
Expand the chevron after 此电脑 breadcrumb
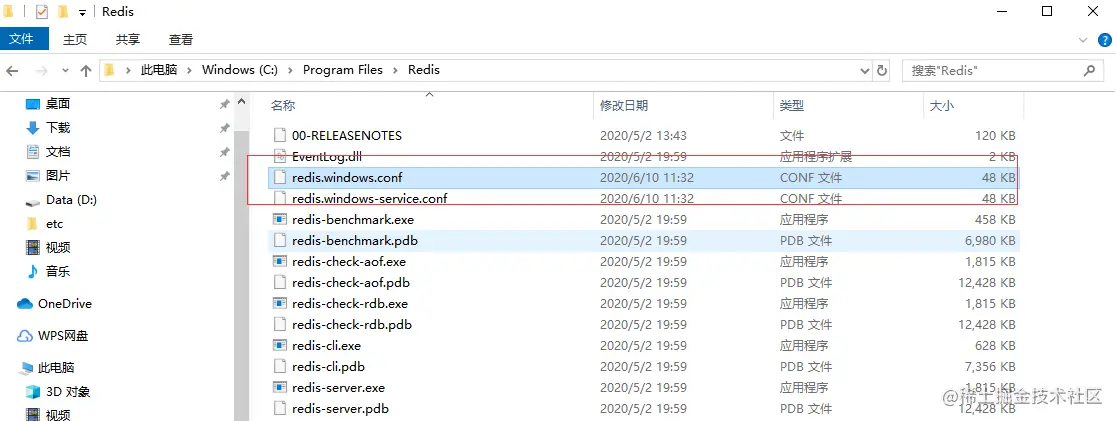(189, 70)
